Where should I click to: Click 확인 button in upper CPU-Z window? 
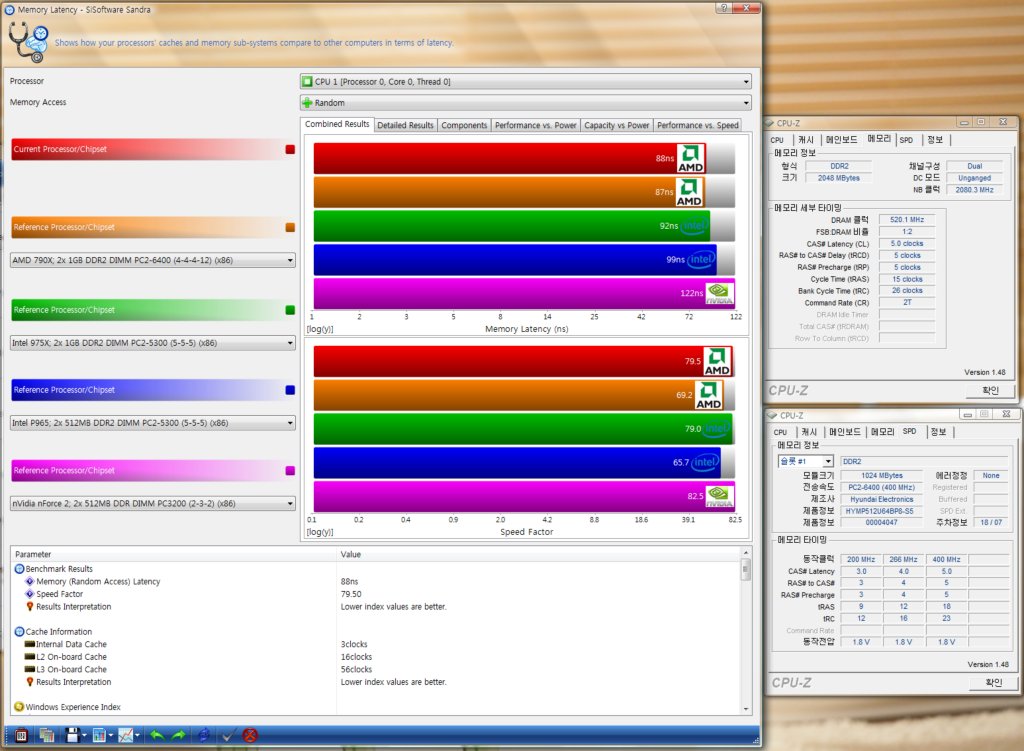(990, 391)
